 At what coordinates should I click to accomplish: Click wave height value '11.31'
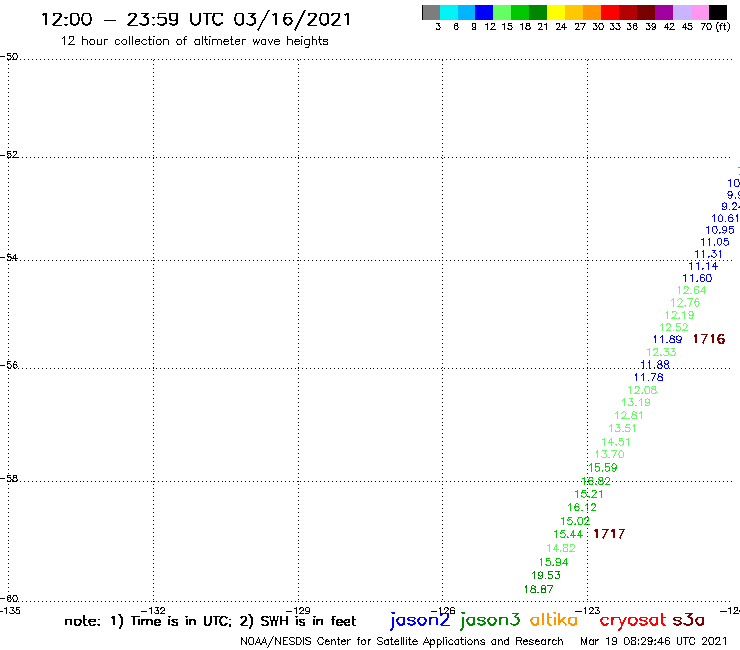(708, 254)
